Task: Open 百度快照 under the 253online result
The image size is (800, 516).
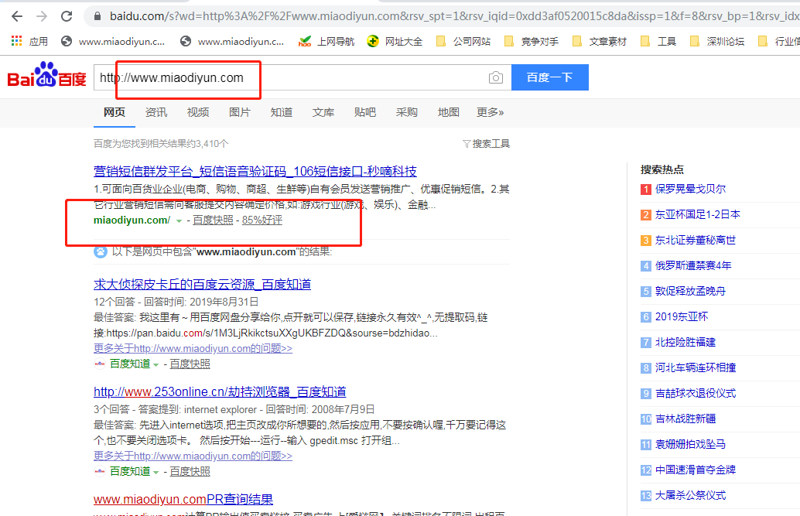Action: tap(190, 472)
